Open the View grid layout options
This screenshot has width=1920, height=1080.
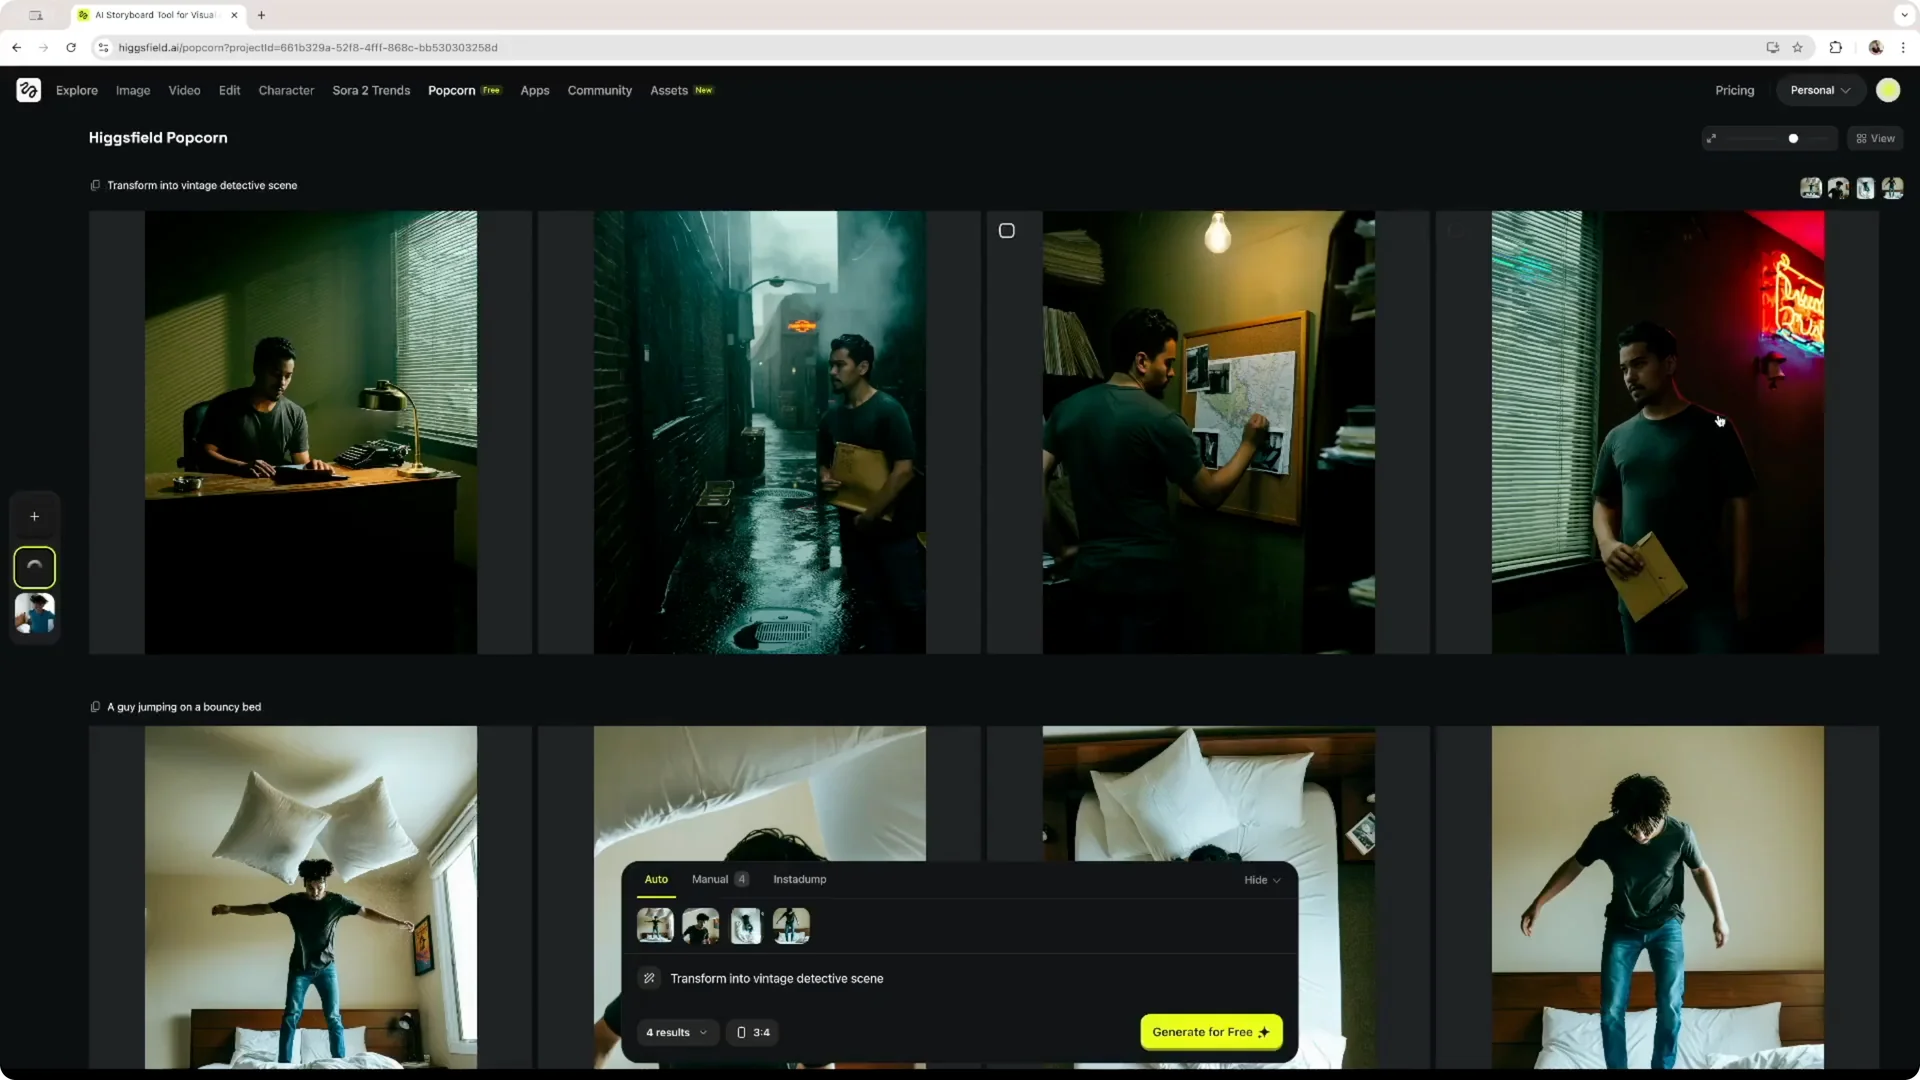tap(1874, 138)
